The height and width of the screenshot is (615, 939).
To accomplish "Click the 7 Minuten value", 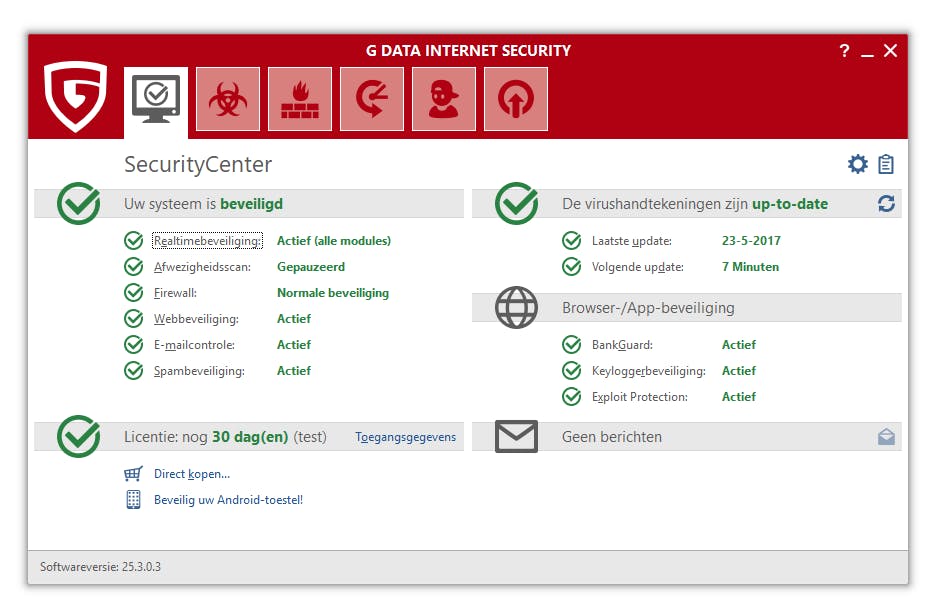I will click(750, 267).
